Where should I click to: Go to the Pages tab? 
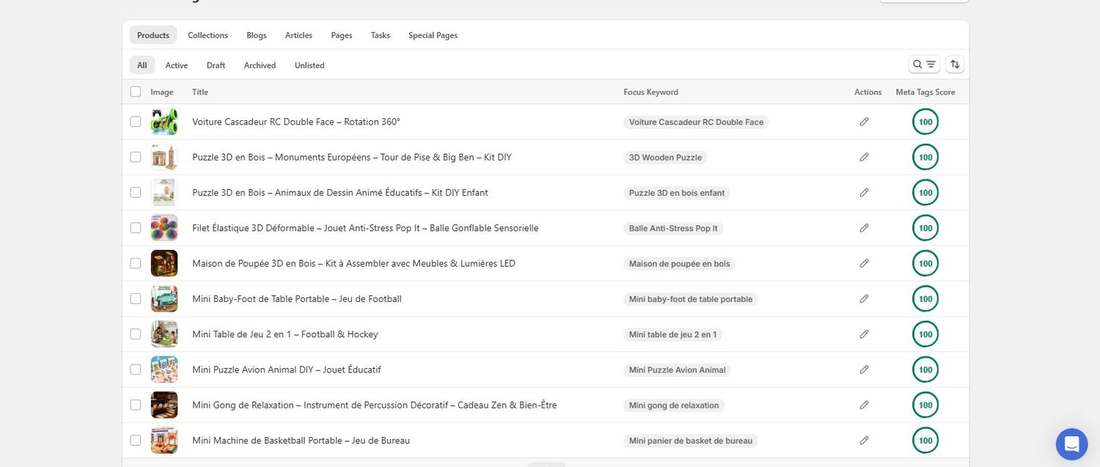pyautogui.click(x=342, y=35)
